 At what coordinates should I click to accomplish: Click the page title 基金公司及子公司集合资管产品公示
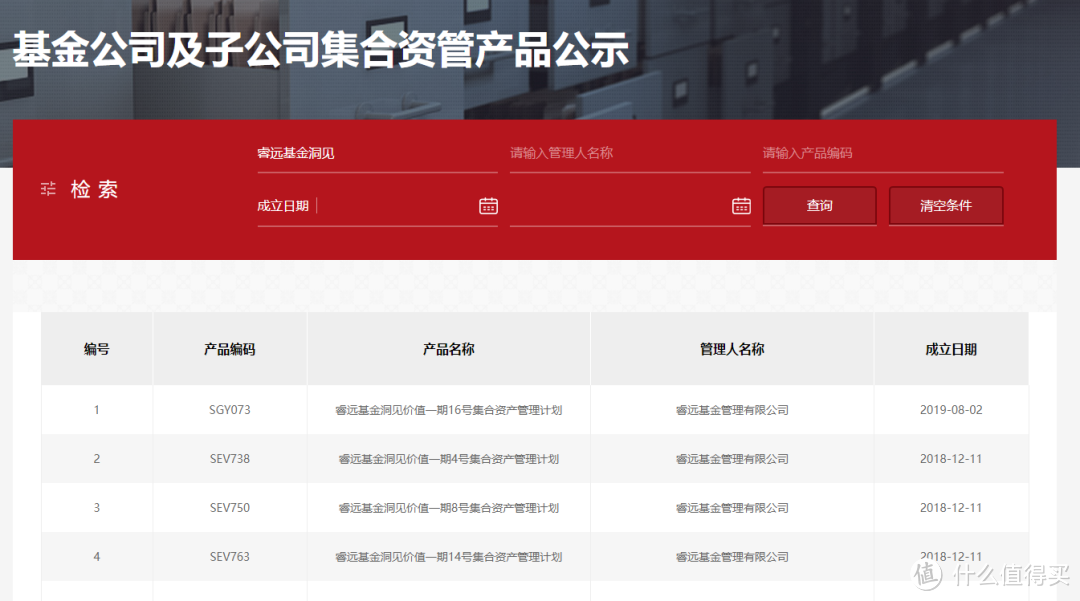321,50
